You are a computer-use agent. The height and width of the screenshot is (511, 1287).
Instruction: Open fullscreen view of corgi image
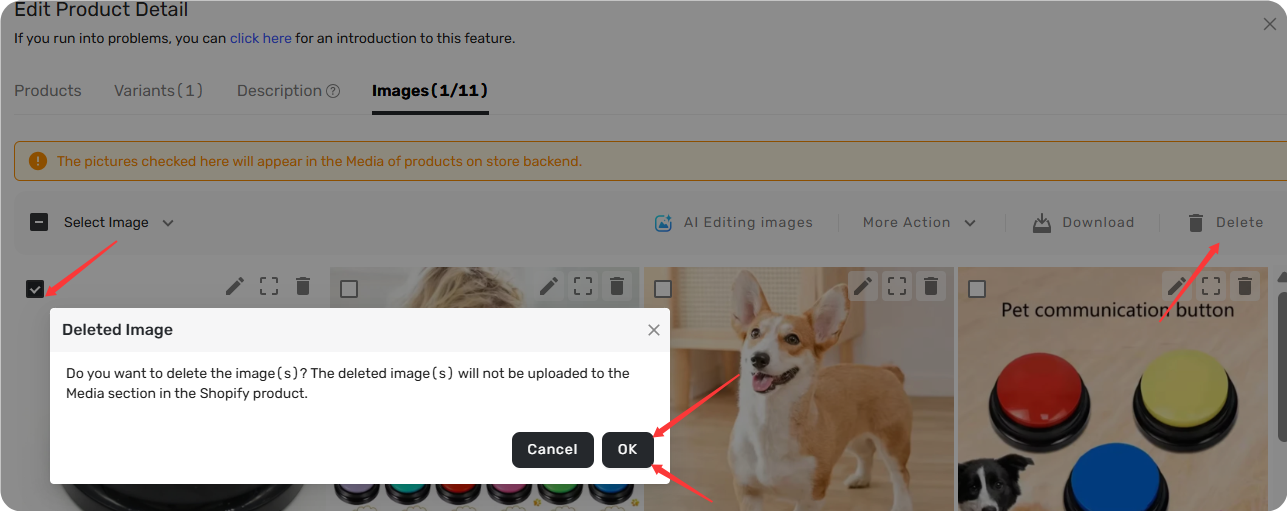897,286
